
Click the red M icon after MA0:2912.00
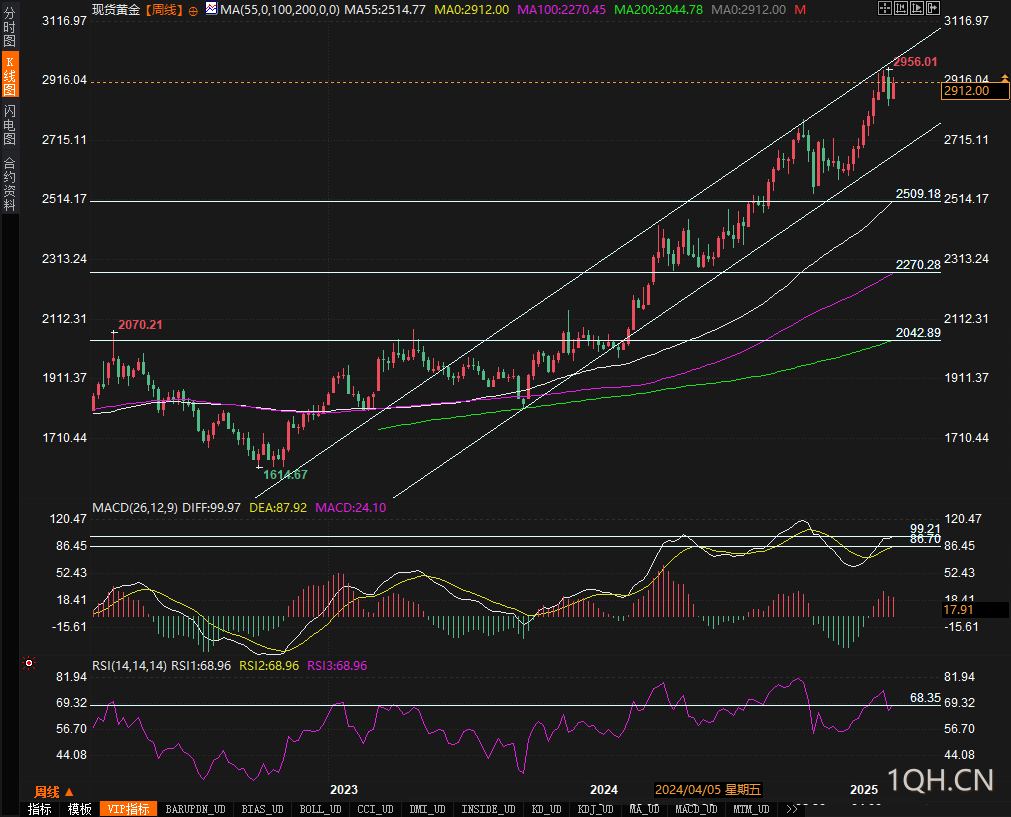click(800, 9)
